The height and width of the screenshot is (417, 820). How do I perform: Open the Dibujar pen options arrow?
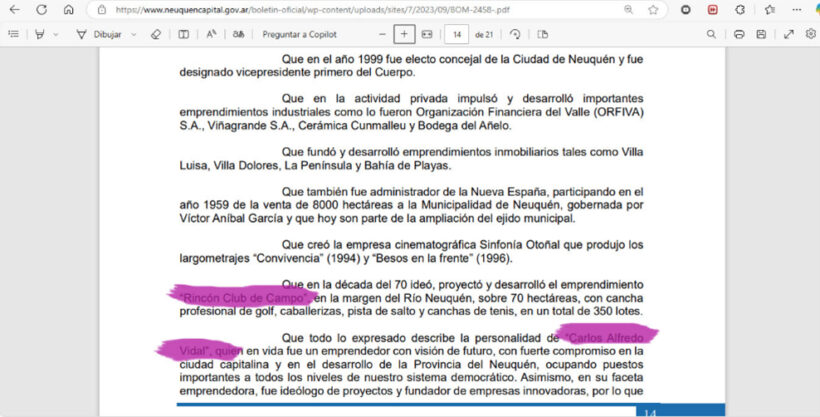(132, 33)
